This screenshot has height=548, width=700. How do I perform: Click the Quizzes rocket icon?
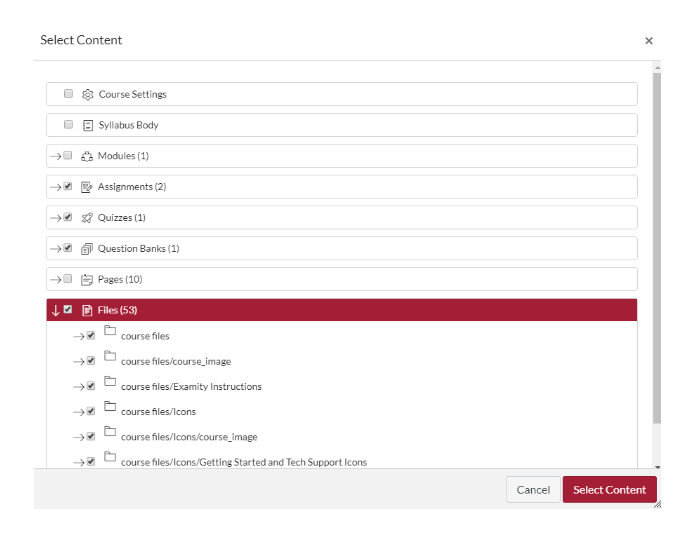[87, 218]
